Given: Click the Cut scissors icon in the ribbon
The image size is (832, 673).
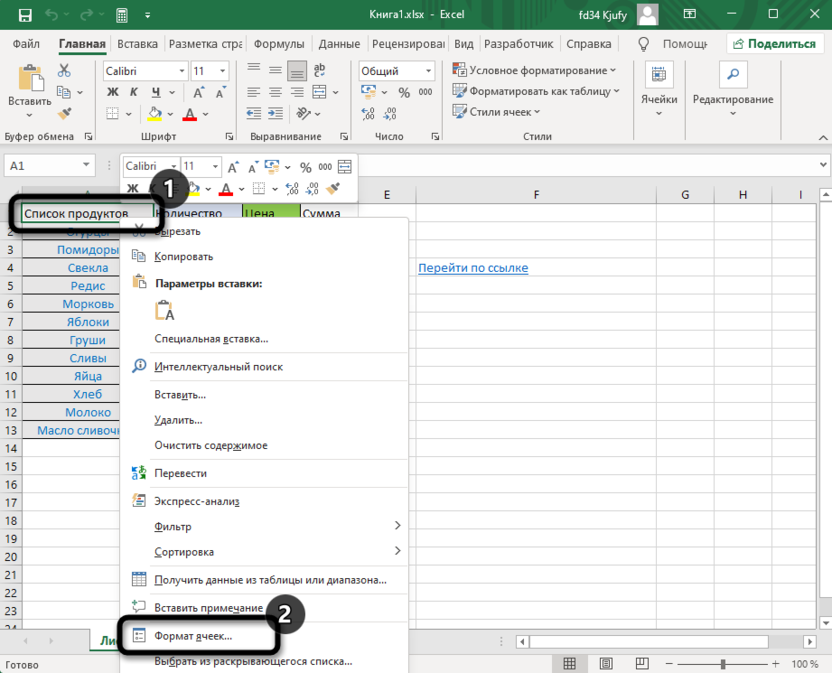Looking at the screenshot, I should click(x=65, y=71).
